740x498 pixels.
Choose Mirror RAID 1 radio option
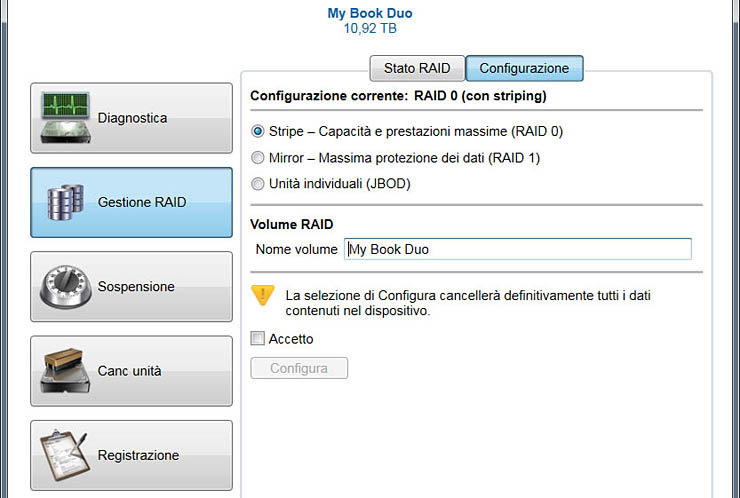point(258,157)
